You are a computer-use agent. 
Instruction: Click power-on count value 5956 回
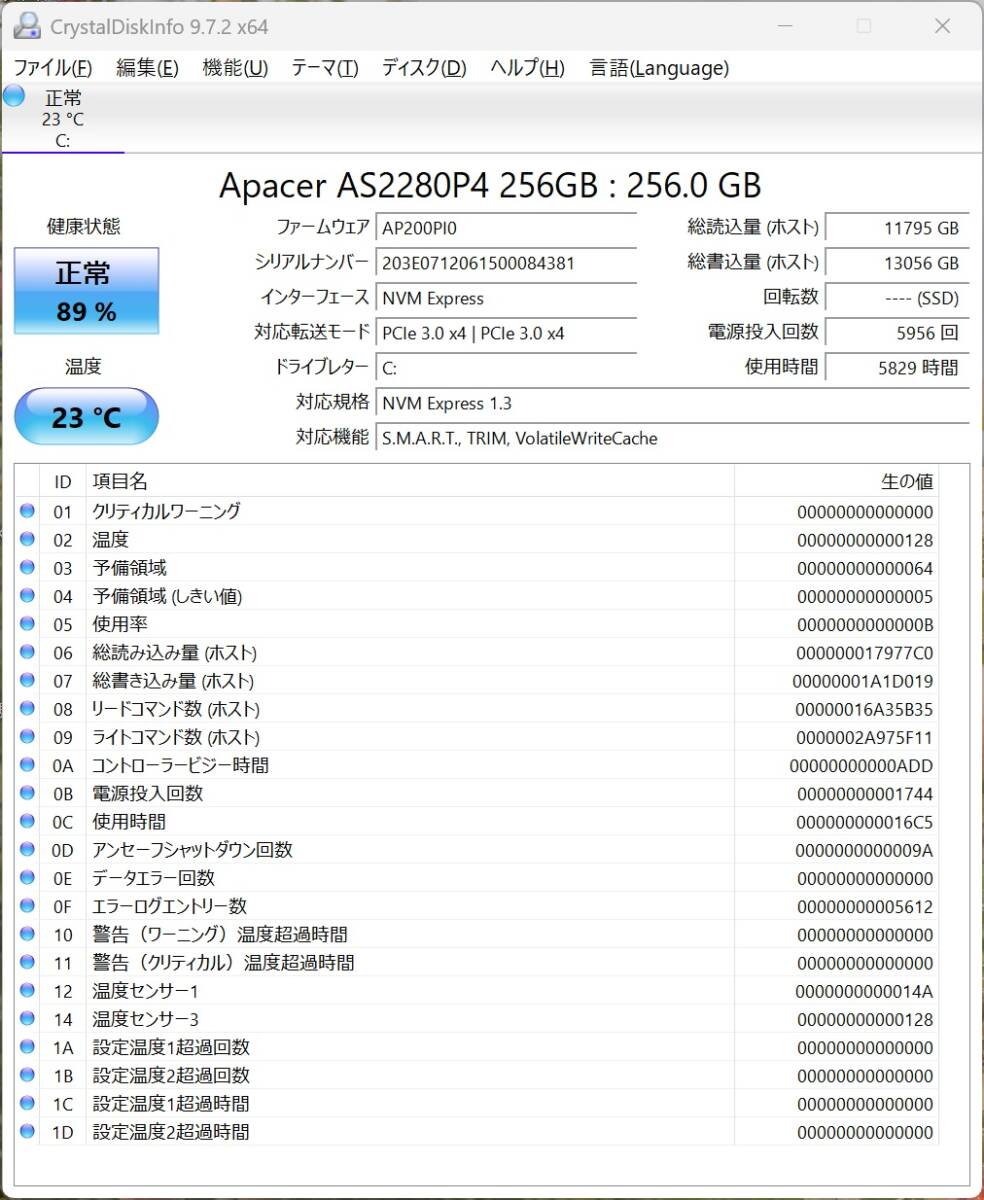897,333
